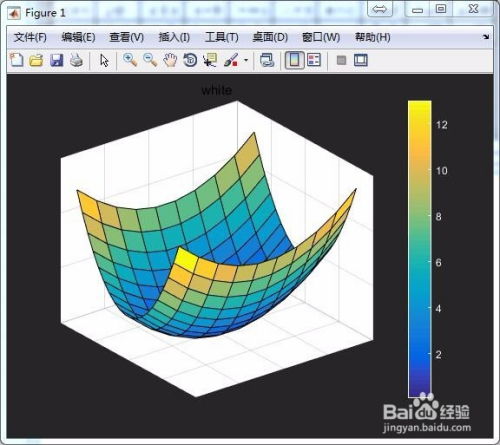Click the MATLAB logo in title bar
This screenshot has width=500, height=445.
tap(14, 13)
